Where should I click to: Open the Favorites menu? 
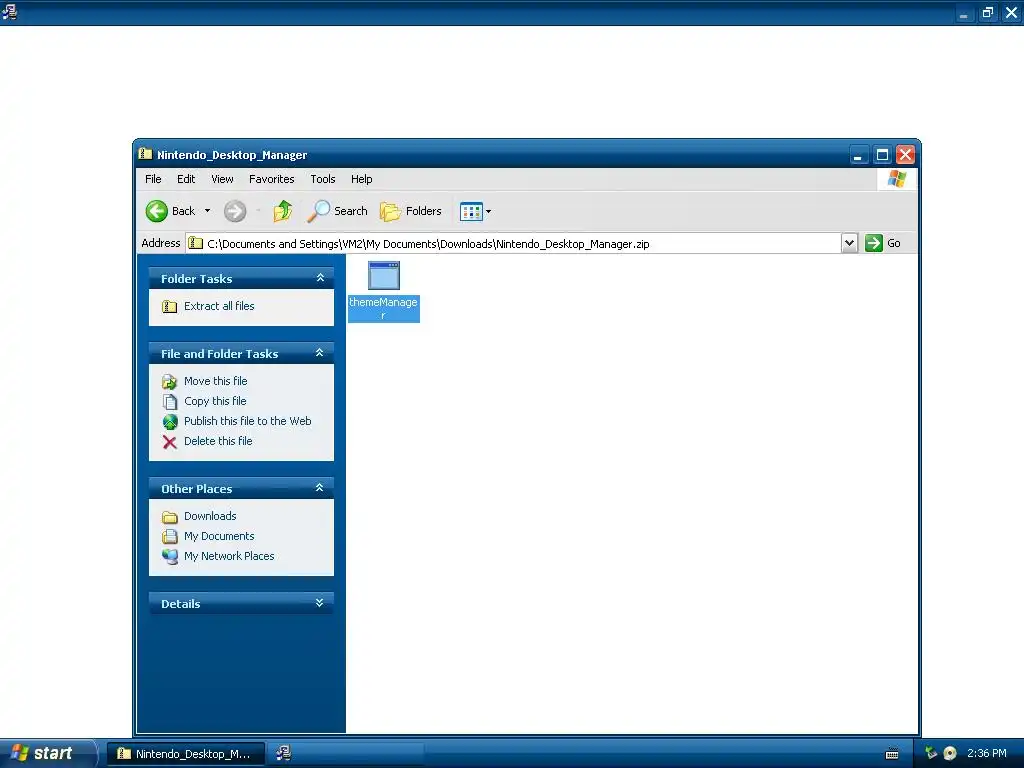pyautogui.click(x=272, y=179)
